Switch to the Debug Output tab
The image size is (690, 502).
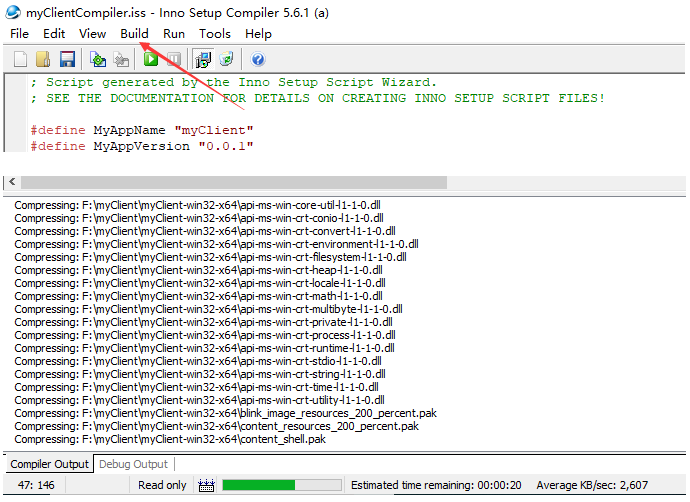coord(133,464)
